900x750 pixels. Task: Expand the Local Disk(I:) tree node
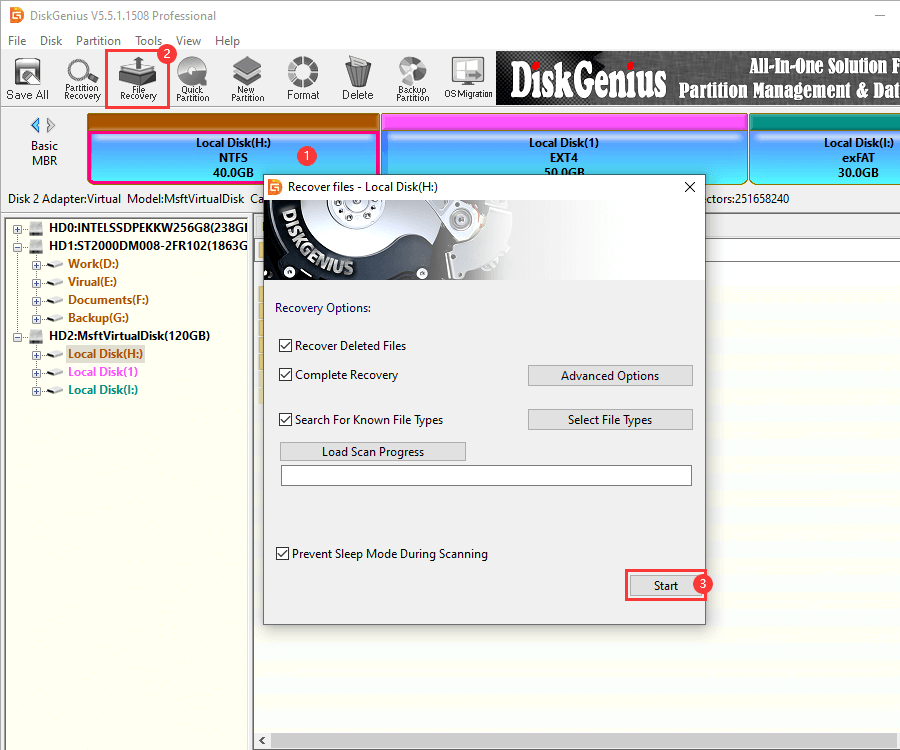36,391
